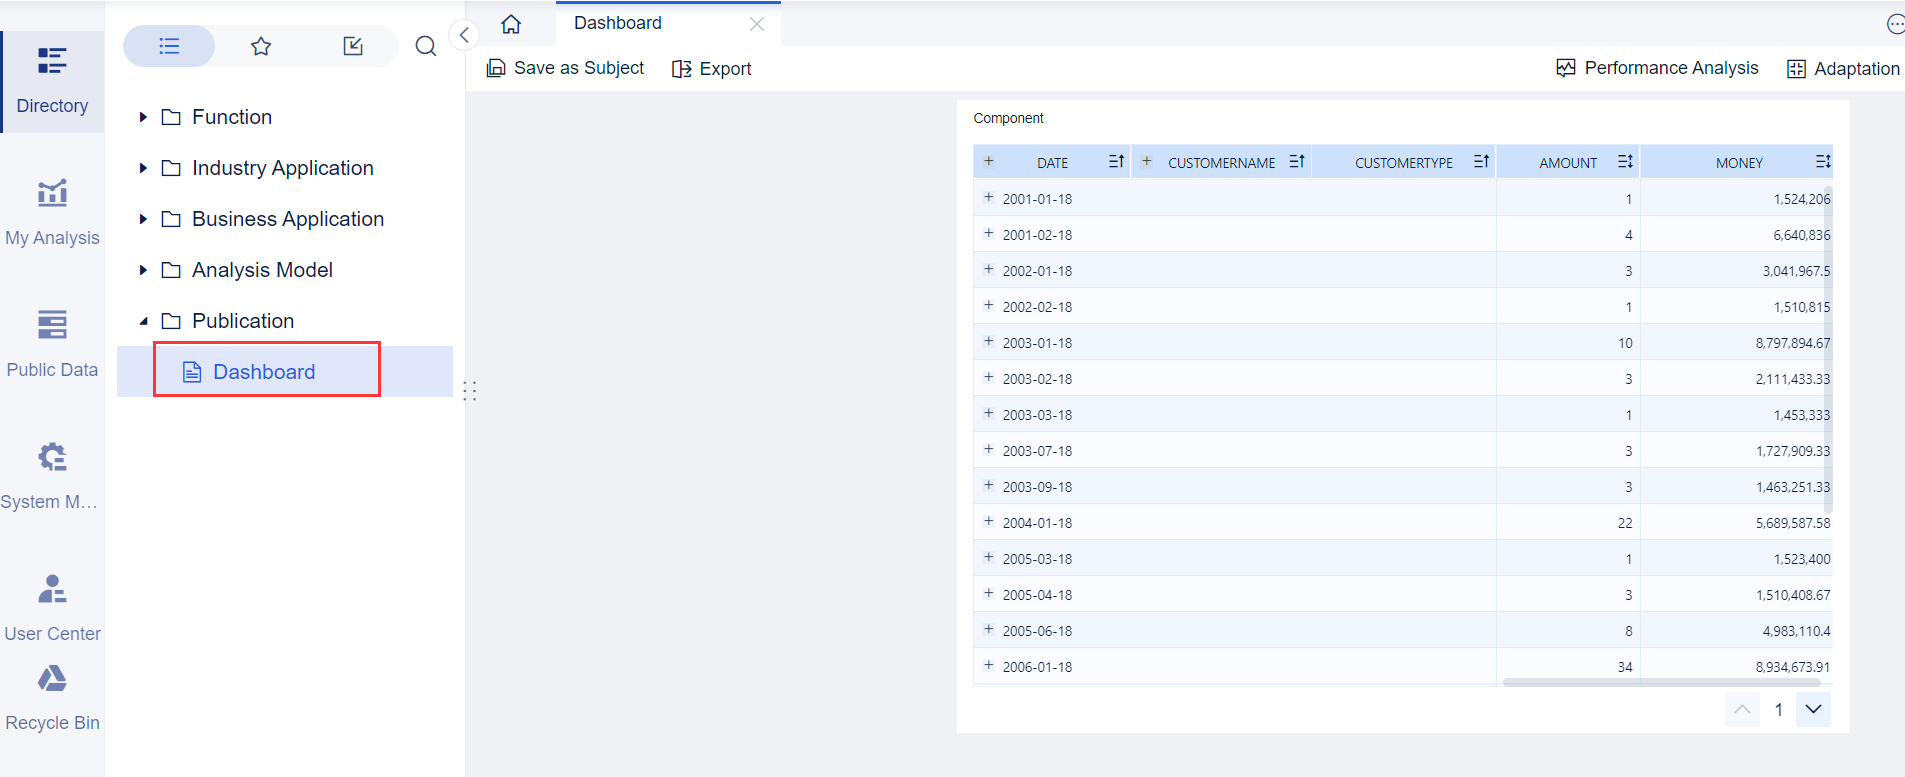Expand all rows via DATE header plus

point(989,161)
